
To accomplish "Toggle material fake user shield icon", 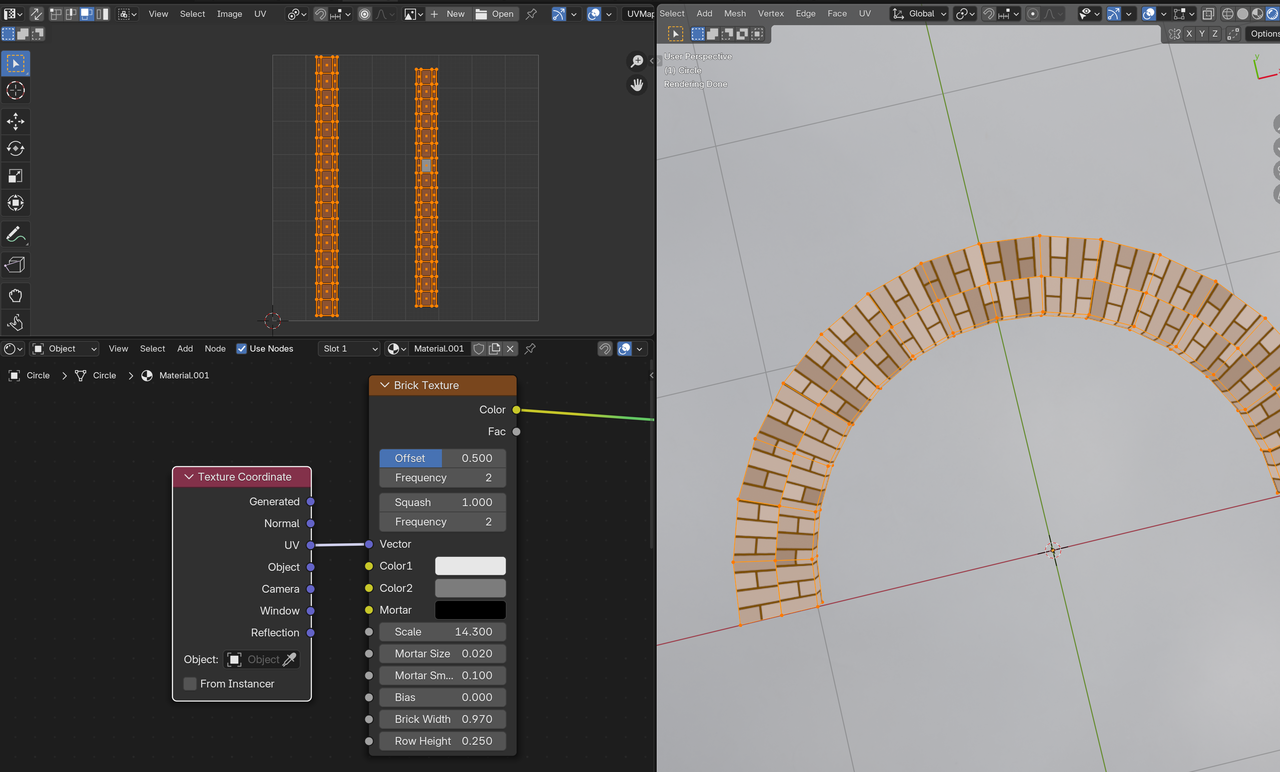I will (479, 349).
